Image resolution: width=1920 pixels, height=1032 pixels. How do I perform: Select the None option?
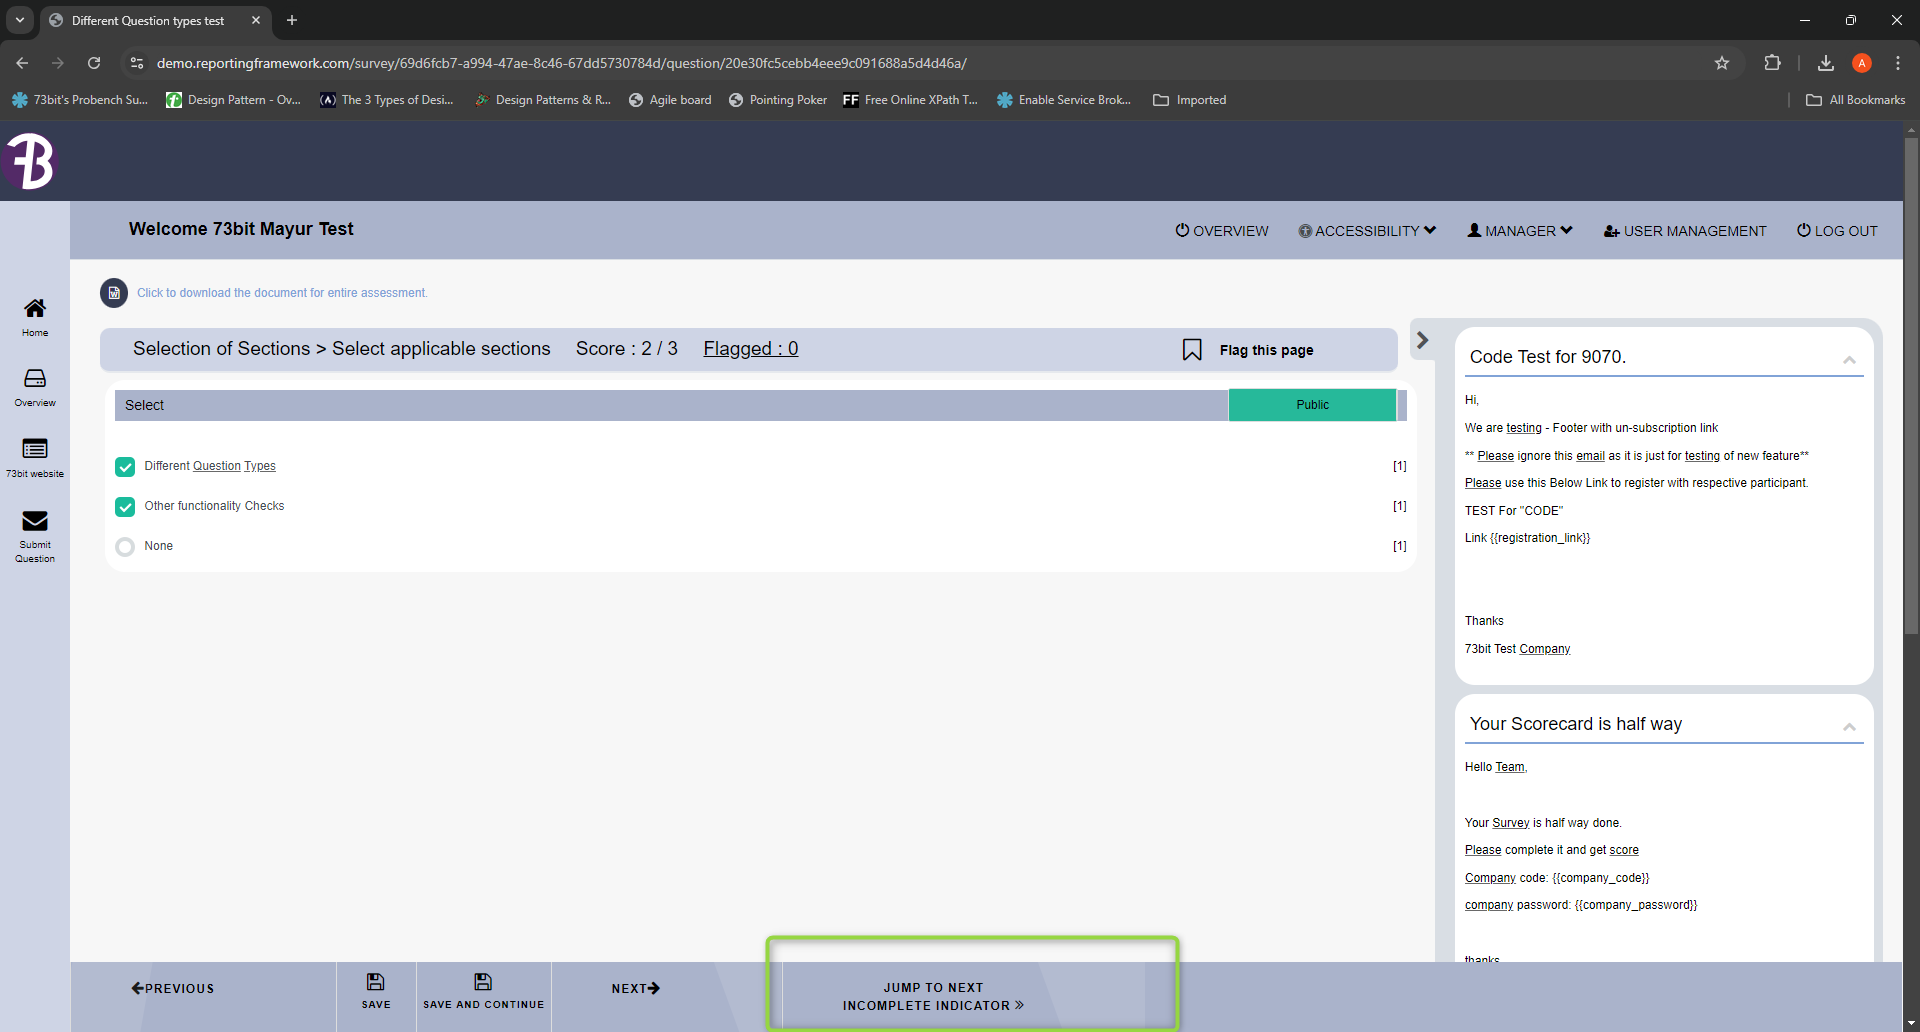point(125,547)
